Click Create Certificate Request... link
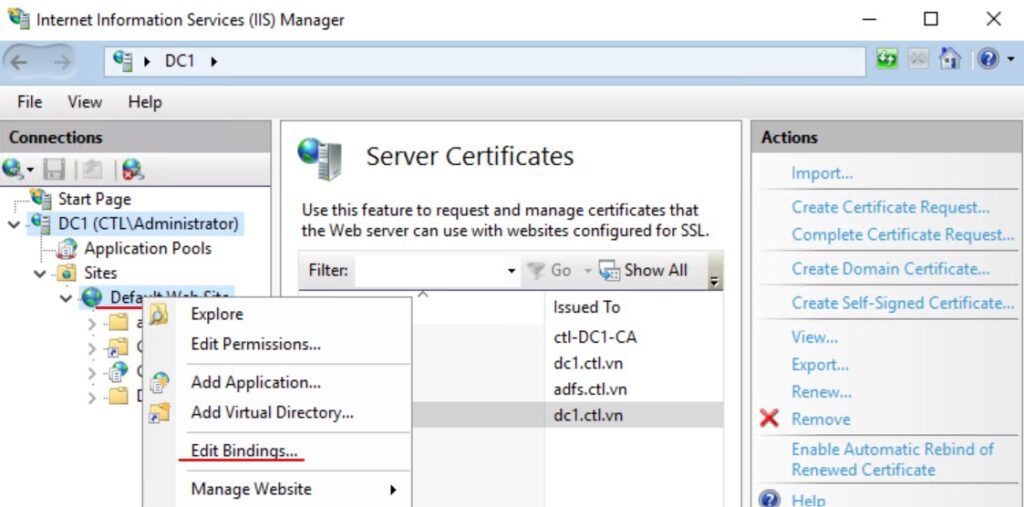The width and height of the screenshot is (1024, 507). click(x=890, y=207)
